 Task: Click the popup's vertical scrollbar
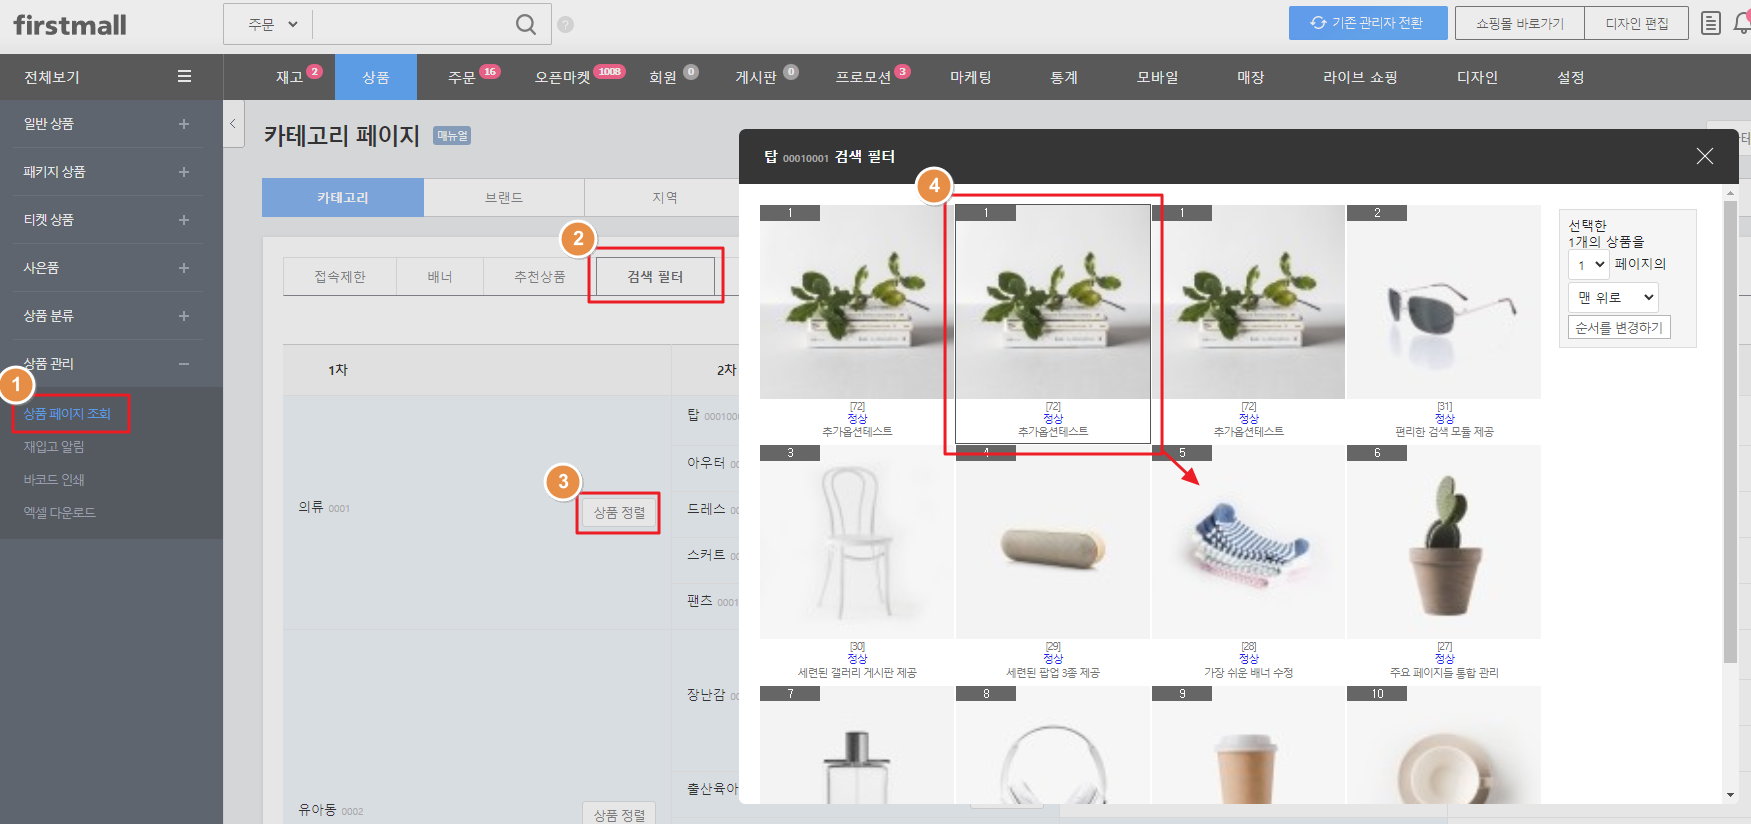click(x=1730, y=430)
